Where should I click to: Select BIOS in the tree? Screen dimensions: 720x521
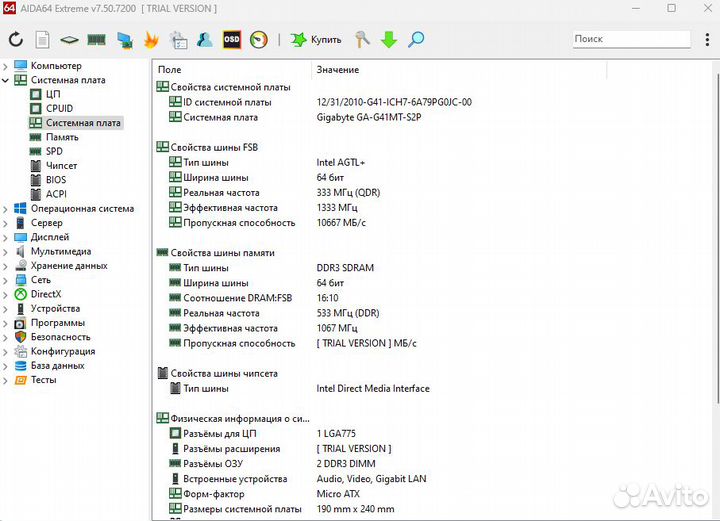(x=56, y=179)
